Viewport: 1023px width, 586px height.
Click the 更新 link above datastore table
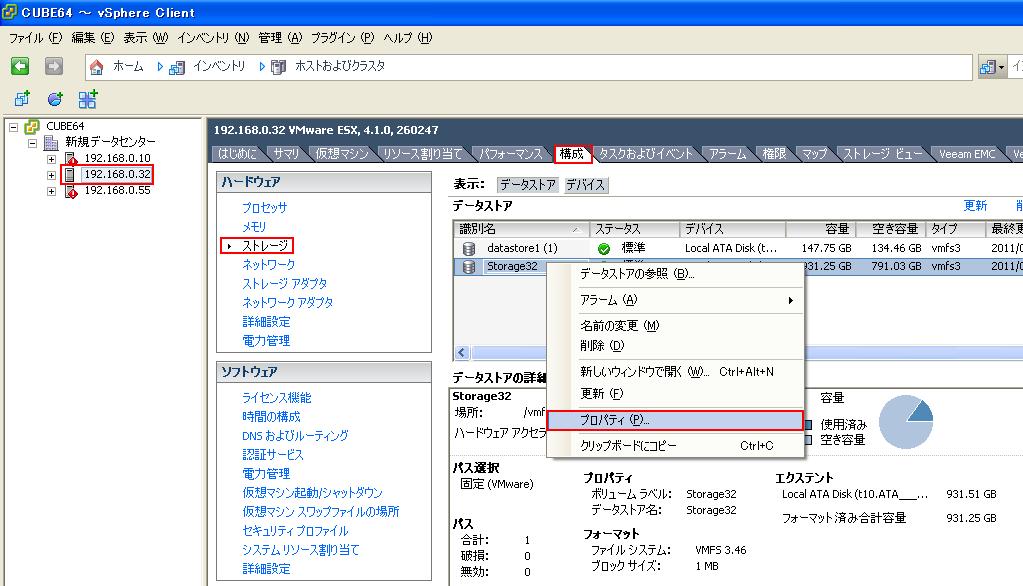pos(975,206)
